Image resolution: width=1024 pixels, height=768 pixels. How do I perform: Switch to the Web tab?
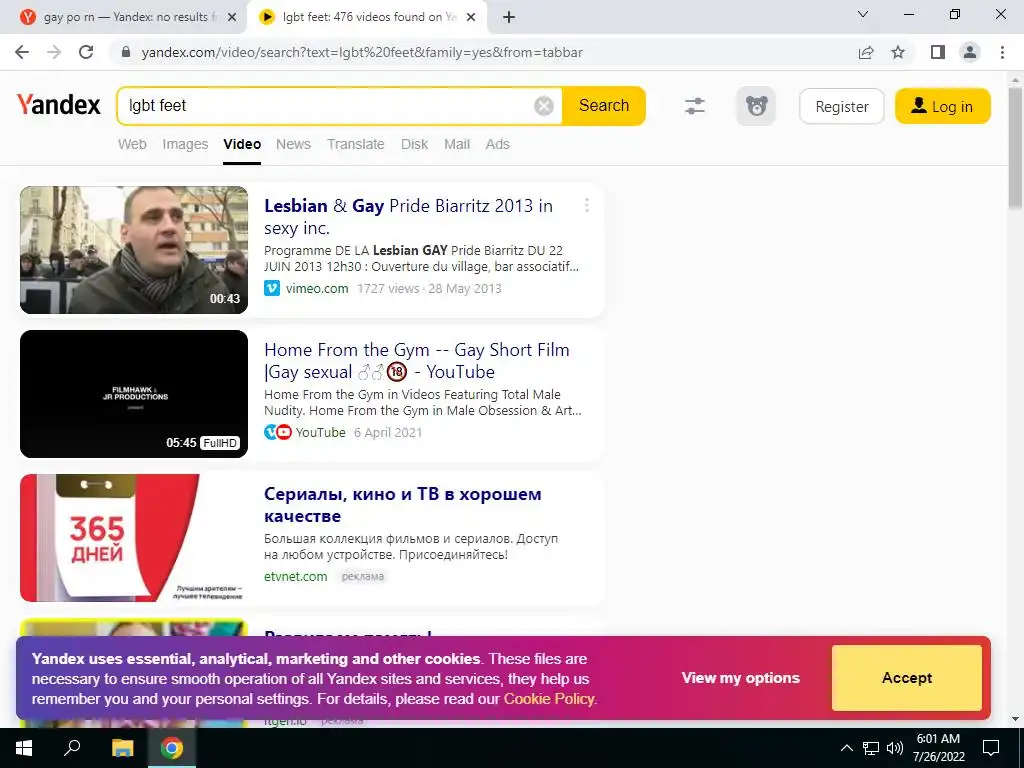pyautogui.click(x=132, y=144)
